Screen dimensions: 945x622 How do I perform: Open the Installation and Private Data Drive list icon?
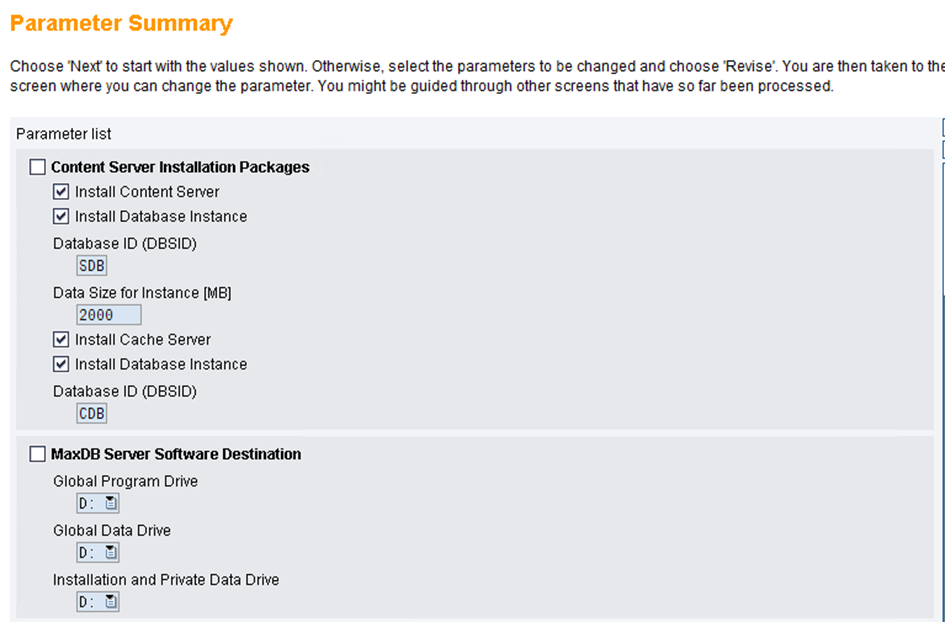[x=110, y=602]
